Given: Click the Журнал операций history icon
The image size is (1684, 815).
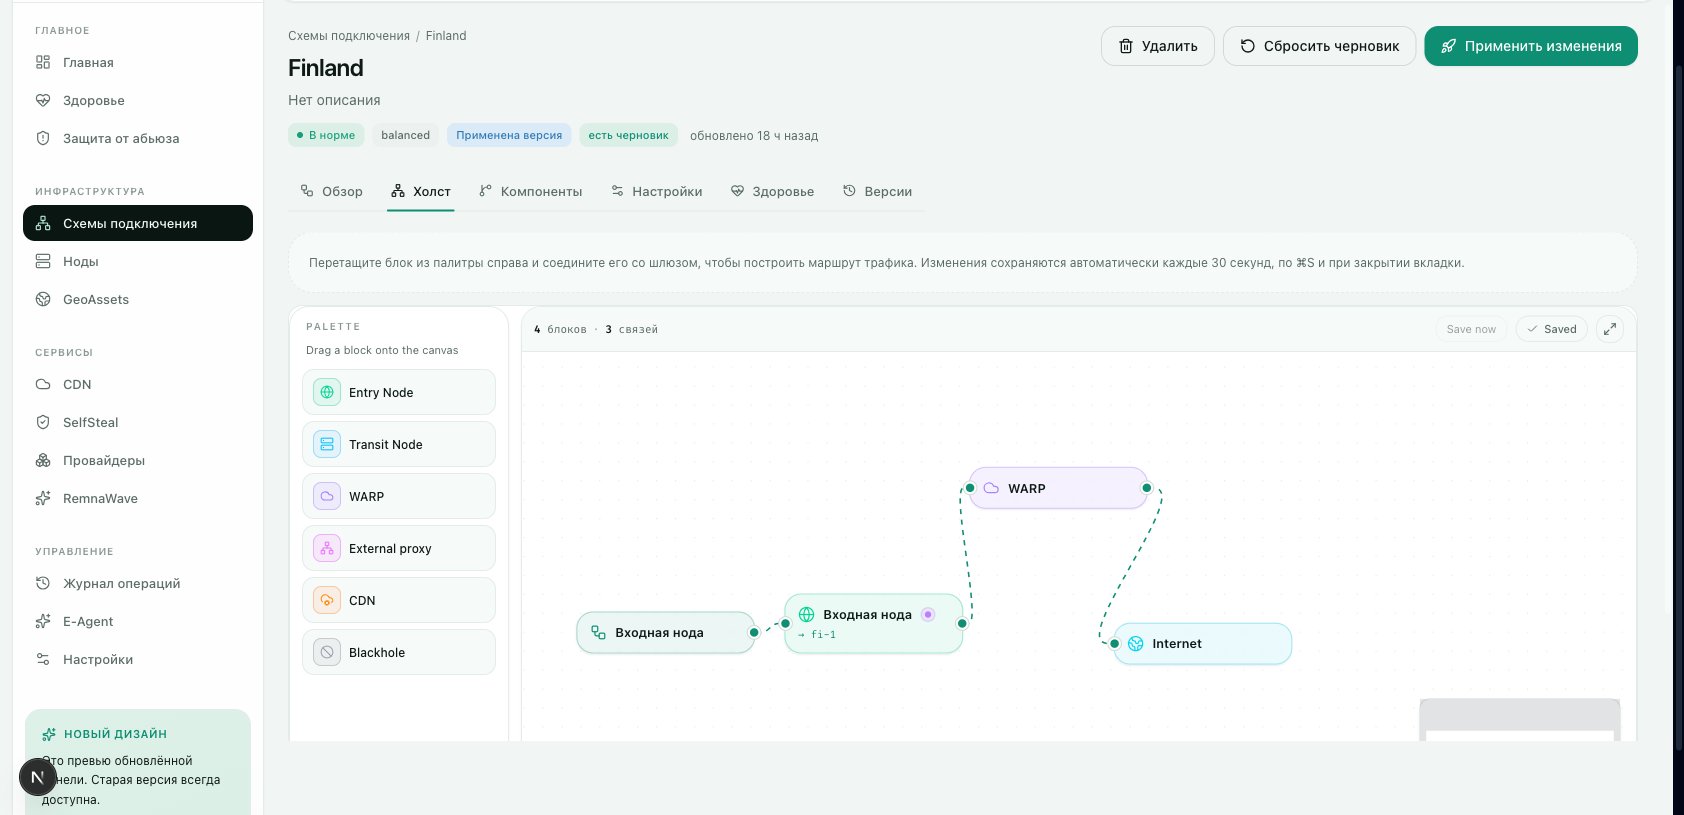Looking at the screenshot, I should (43, 583).
